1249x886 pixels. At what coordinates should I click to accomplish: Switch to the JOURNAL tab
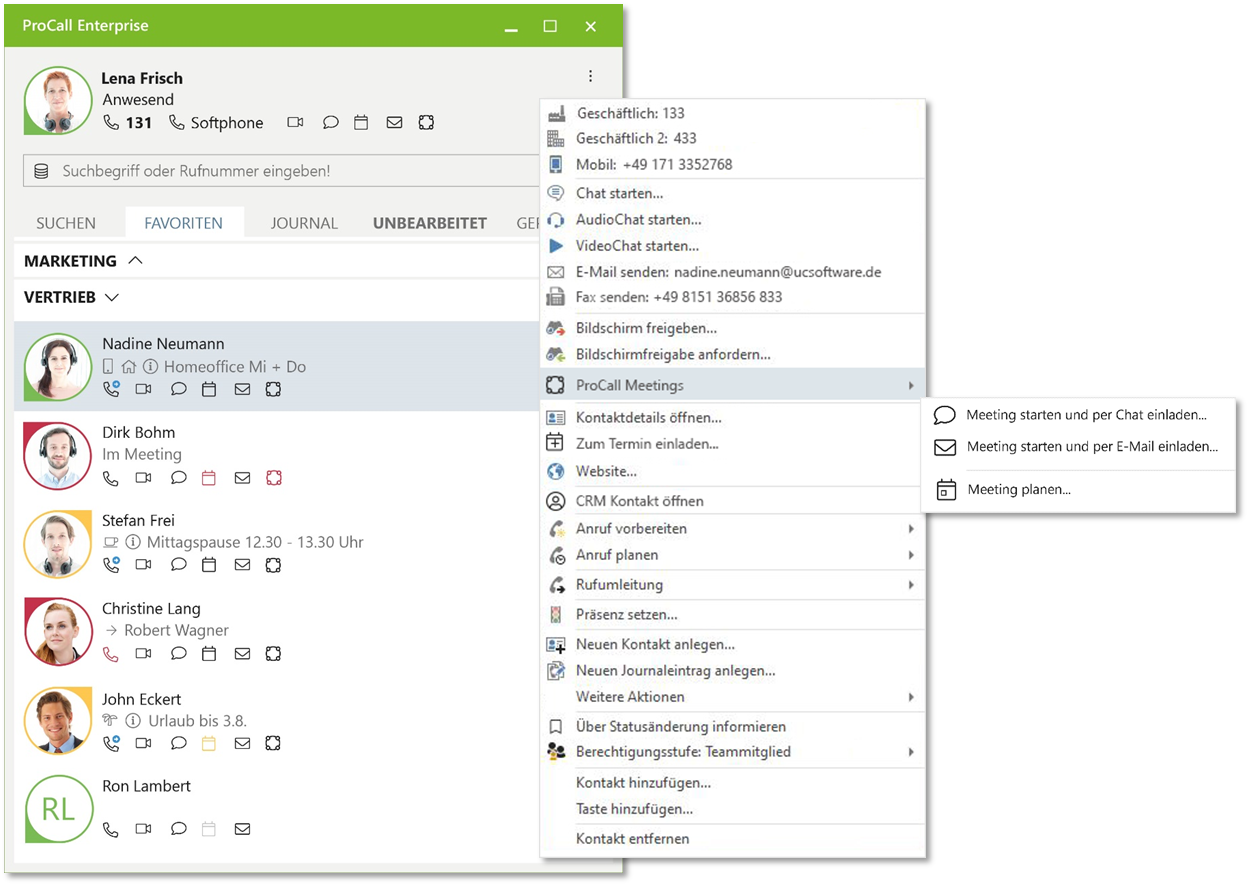[x=304, y=223]
